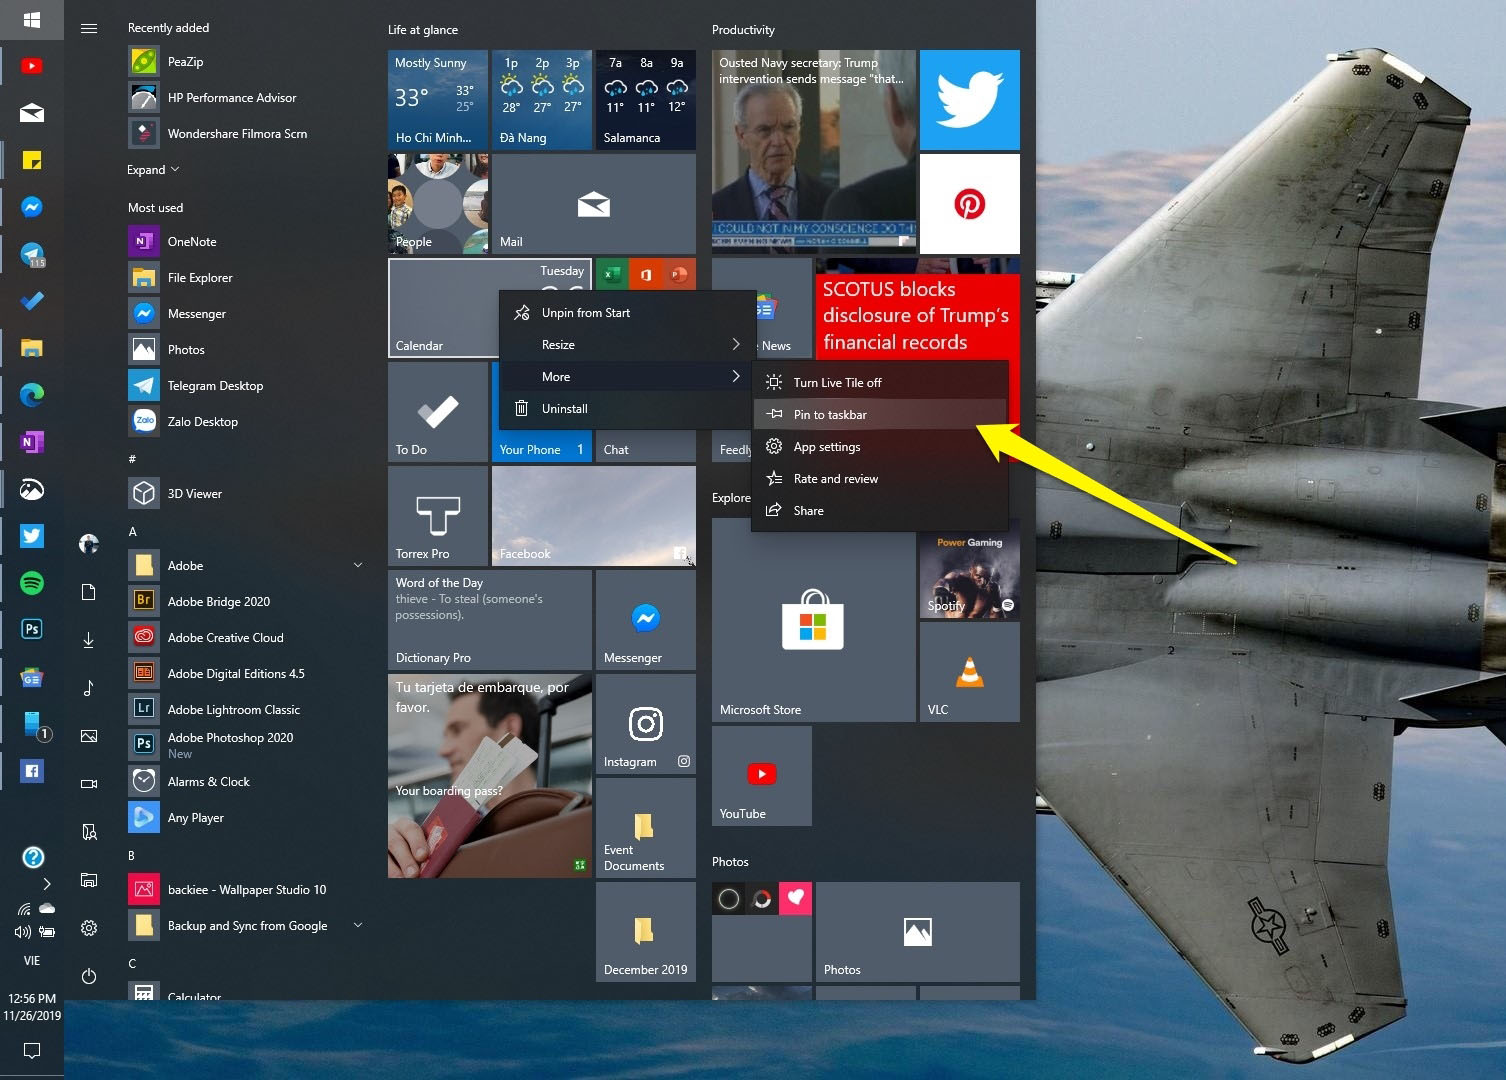Open Twitter icon in the taskbar
1506x1080 pixels.
click(x=32, y=536)
